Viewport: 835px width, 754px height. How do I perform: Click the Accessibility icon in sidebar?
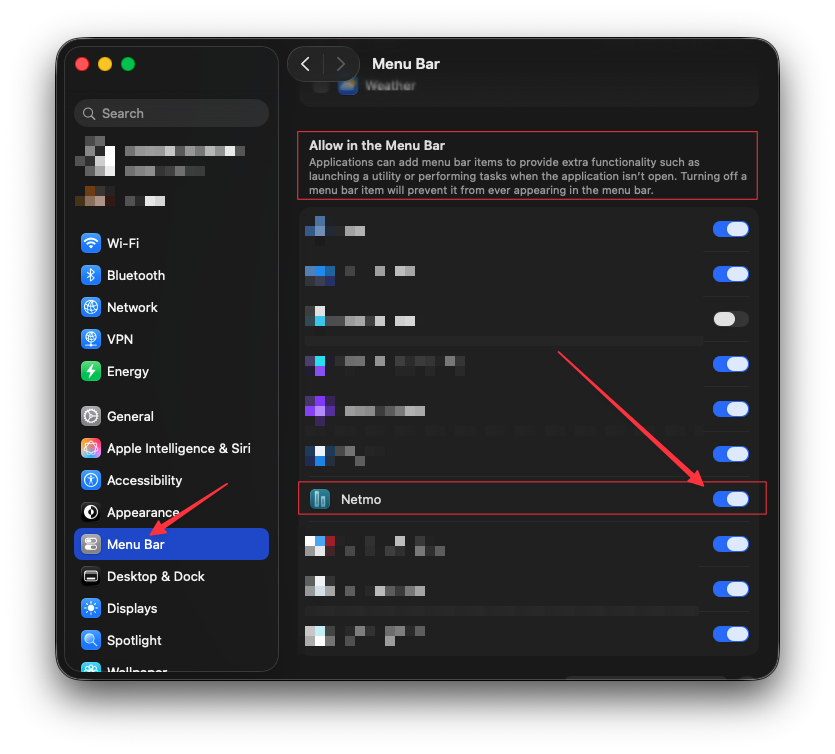[91, 480]
